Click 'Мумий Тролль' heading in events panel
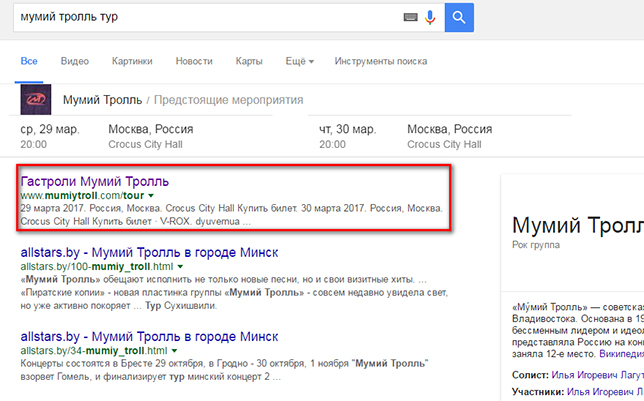644x401 pixels. (102, 100)
